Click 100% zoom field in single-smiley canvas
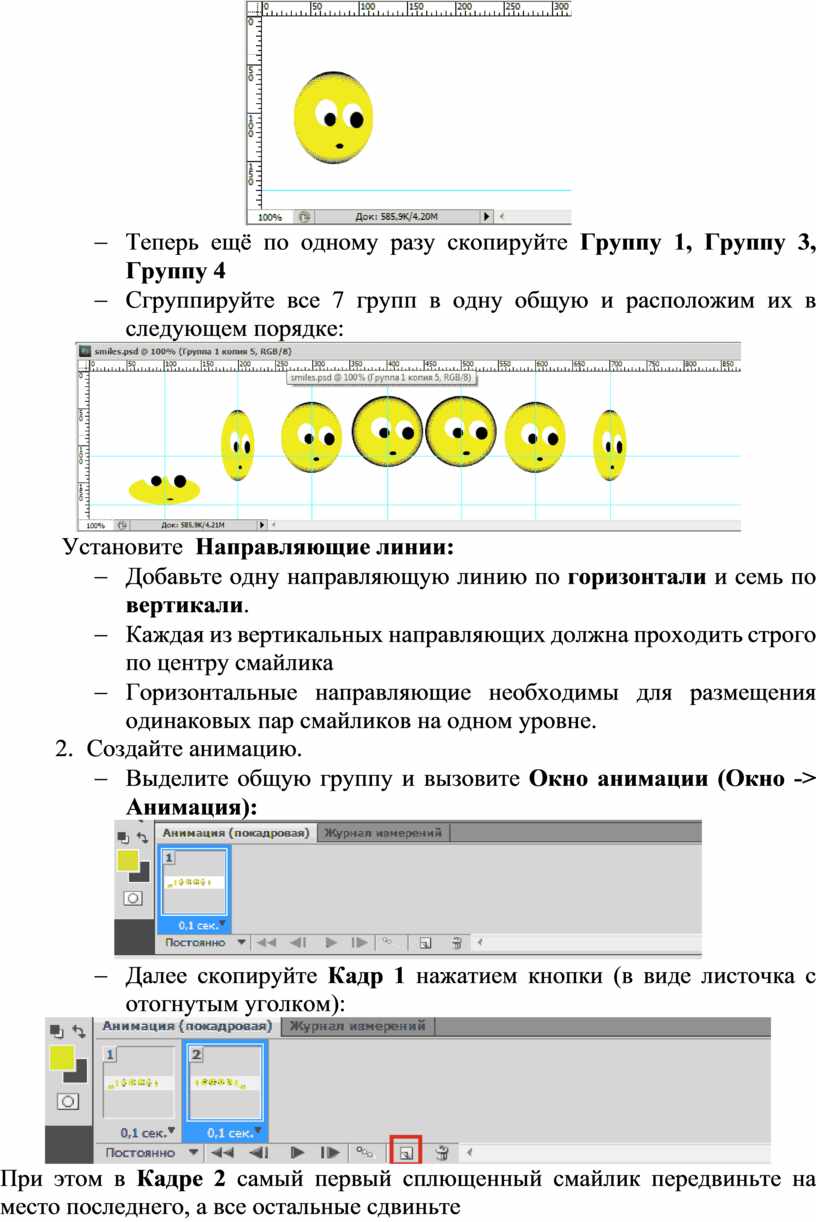816x1222 pixels. (271, 216)
